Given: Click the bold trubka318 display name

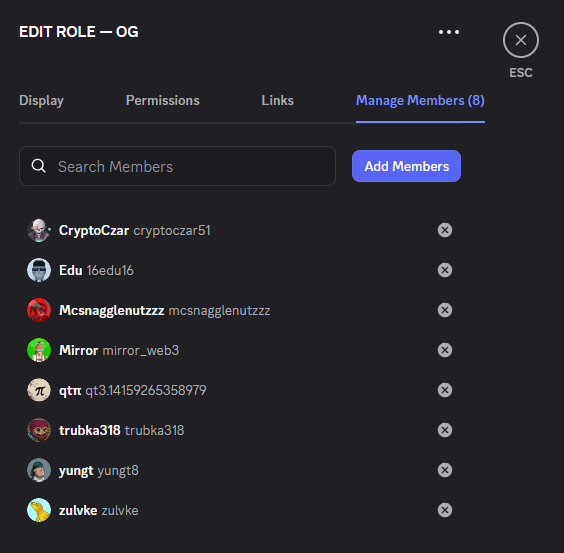Looking at the screenshot, I should (x=90, y=430).
